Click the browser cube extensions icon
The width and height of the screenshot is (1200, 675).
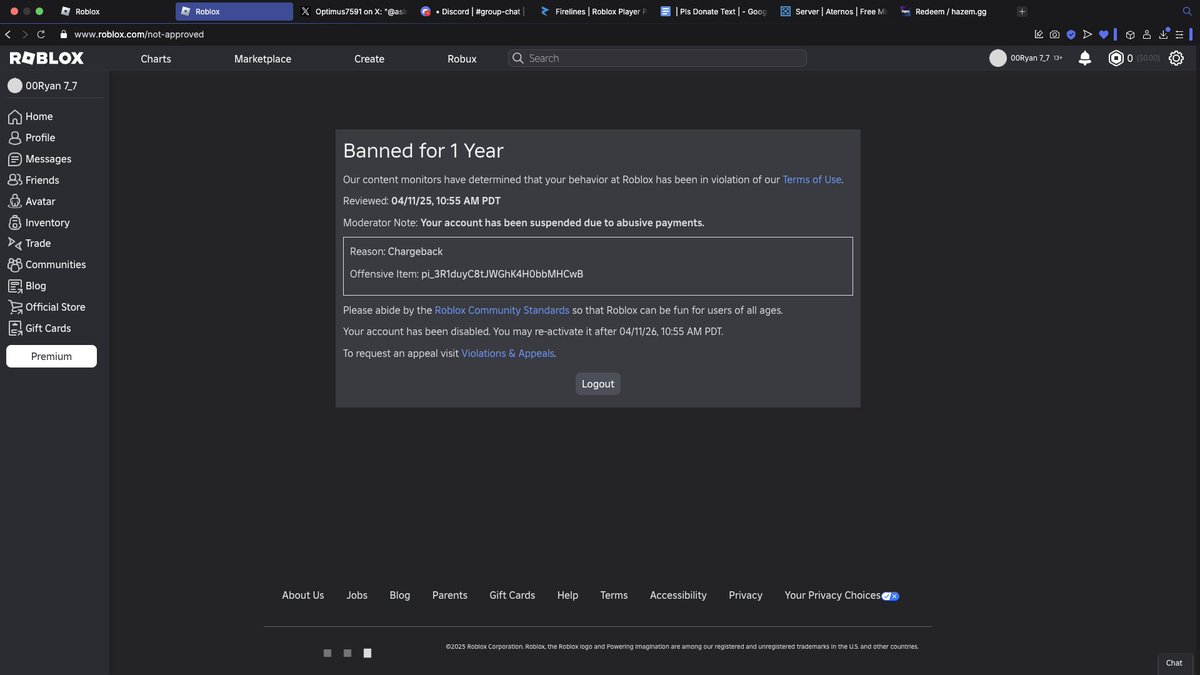[x=1129, y=34]
